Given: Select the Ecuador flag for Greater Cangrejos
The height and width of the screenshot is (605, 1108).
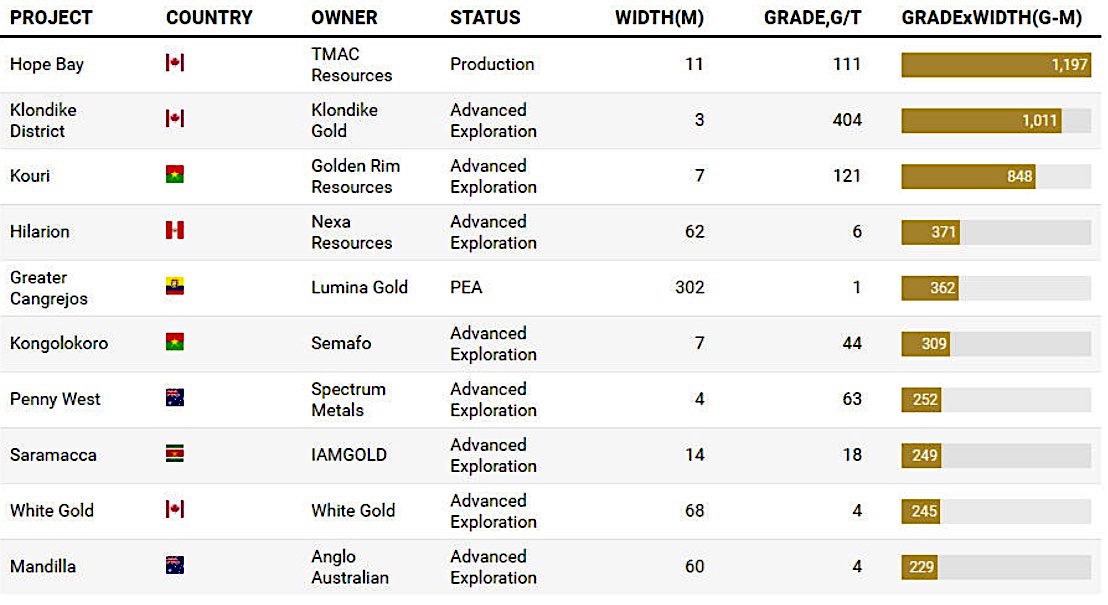Looking at the screenshot, I should 175,287.
